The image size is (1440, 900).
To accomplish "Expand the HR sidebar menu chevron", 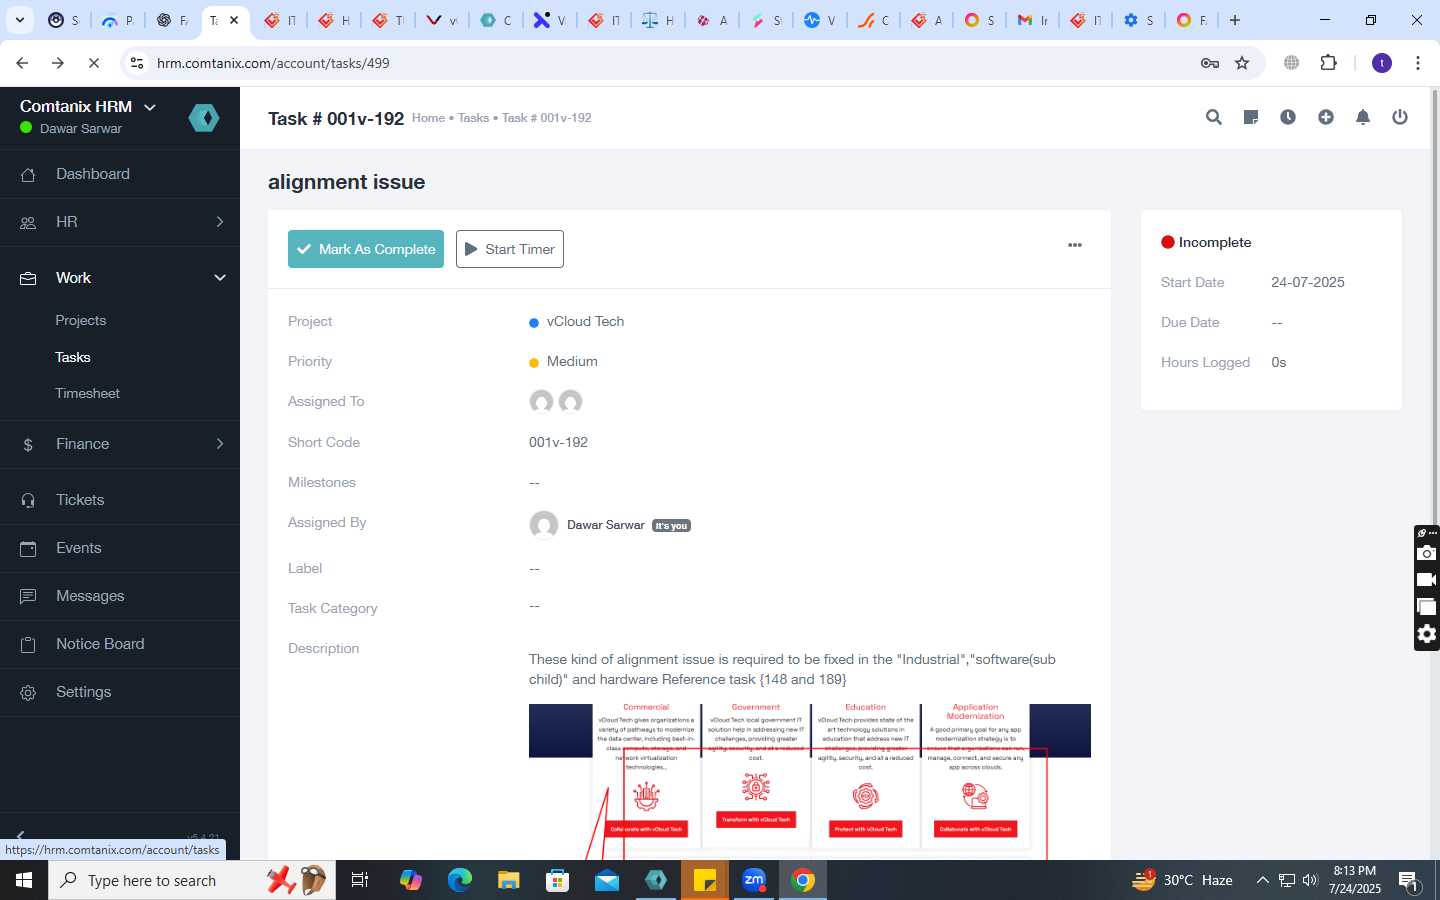I will coord(220,222).
